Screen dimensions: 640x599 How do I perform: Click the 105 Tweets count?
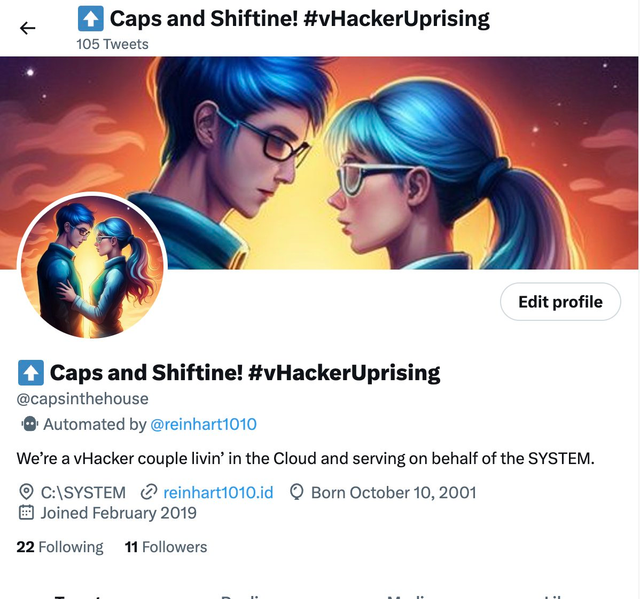112,44
